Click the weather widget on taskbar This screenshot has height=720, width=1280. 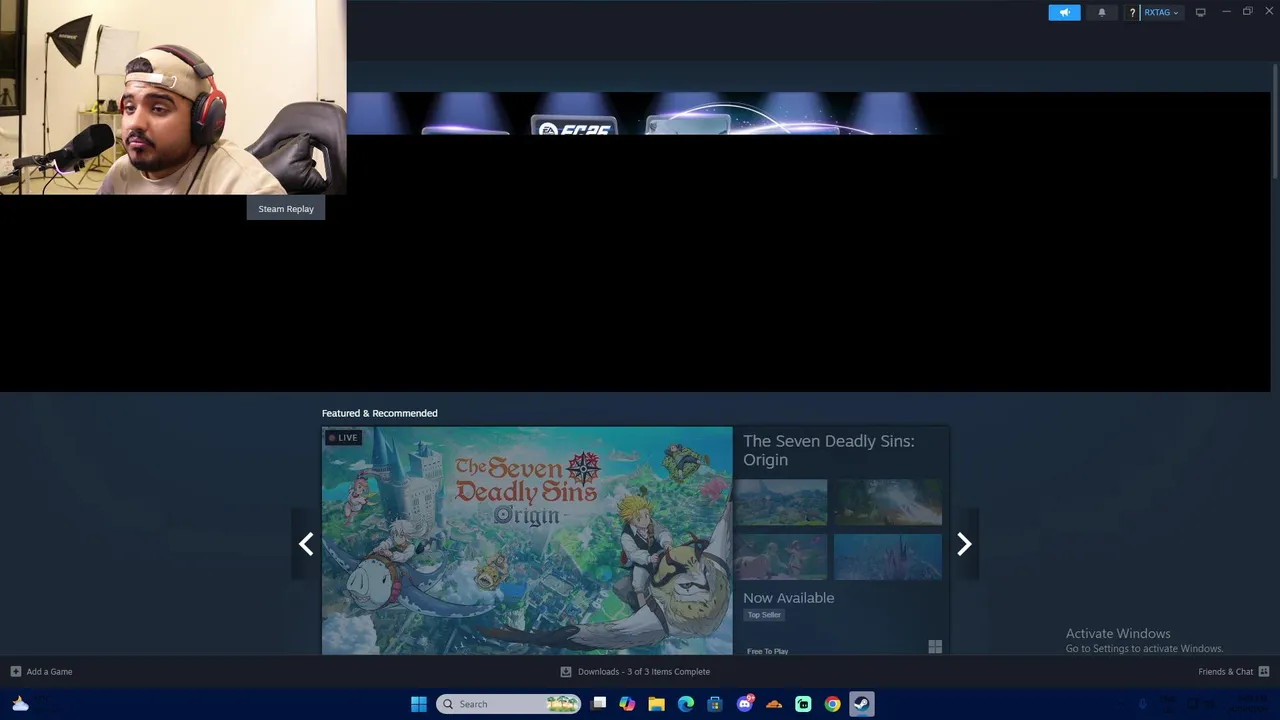click(x=20, y=704)
